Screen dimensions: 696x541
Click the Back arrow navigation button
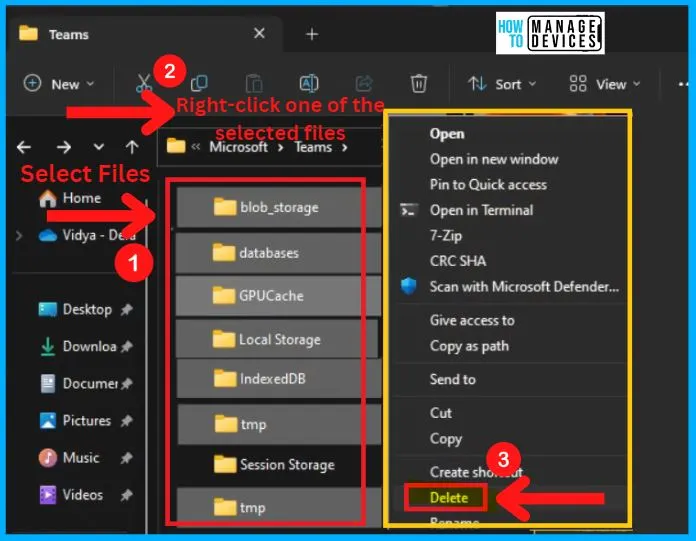pyautogui.click(x=24, y=147)
